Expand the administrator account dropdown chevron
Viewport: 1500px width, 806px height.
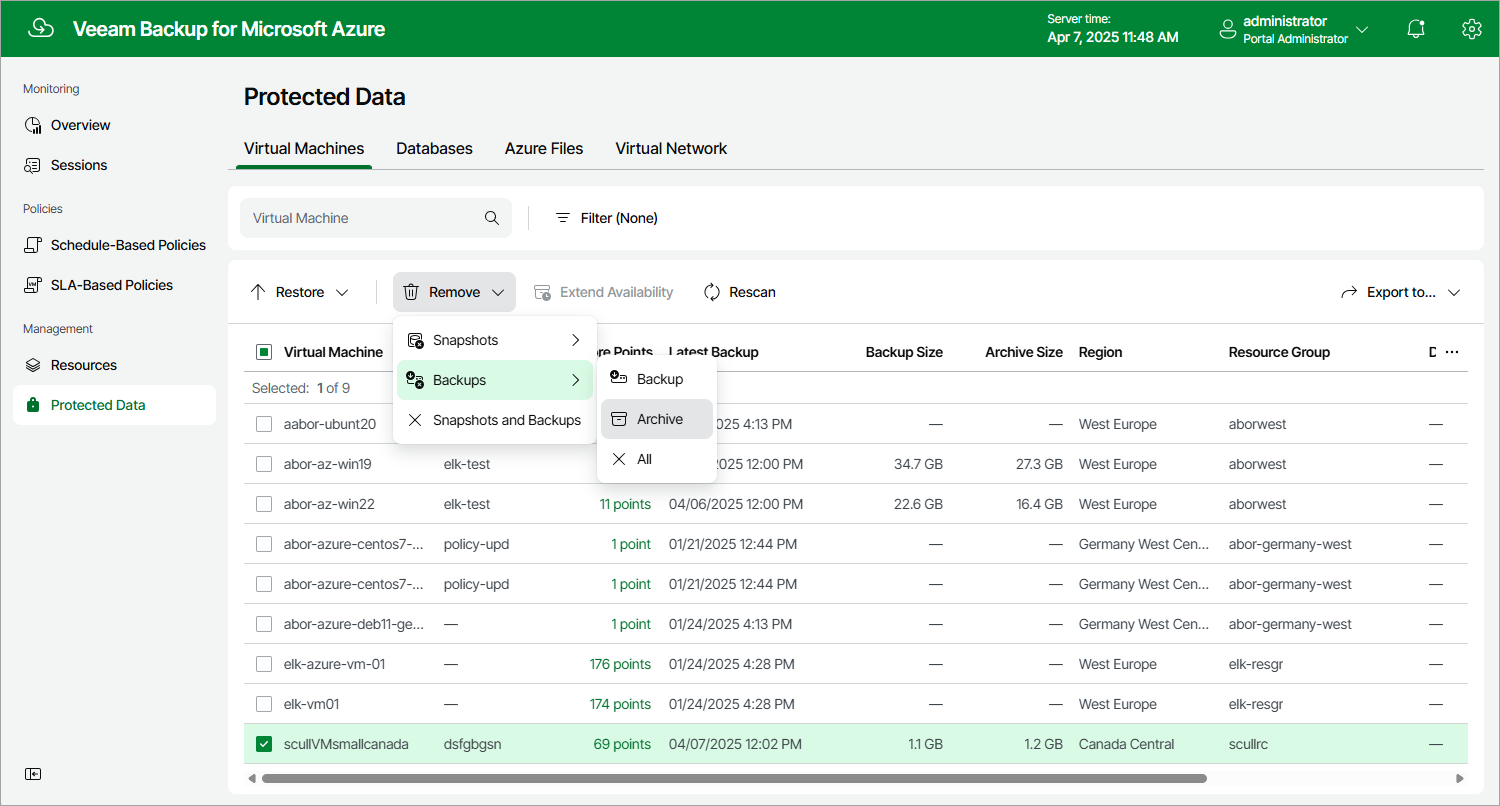coord(1362,30)
